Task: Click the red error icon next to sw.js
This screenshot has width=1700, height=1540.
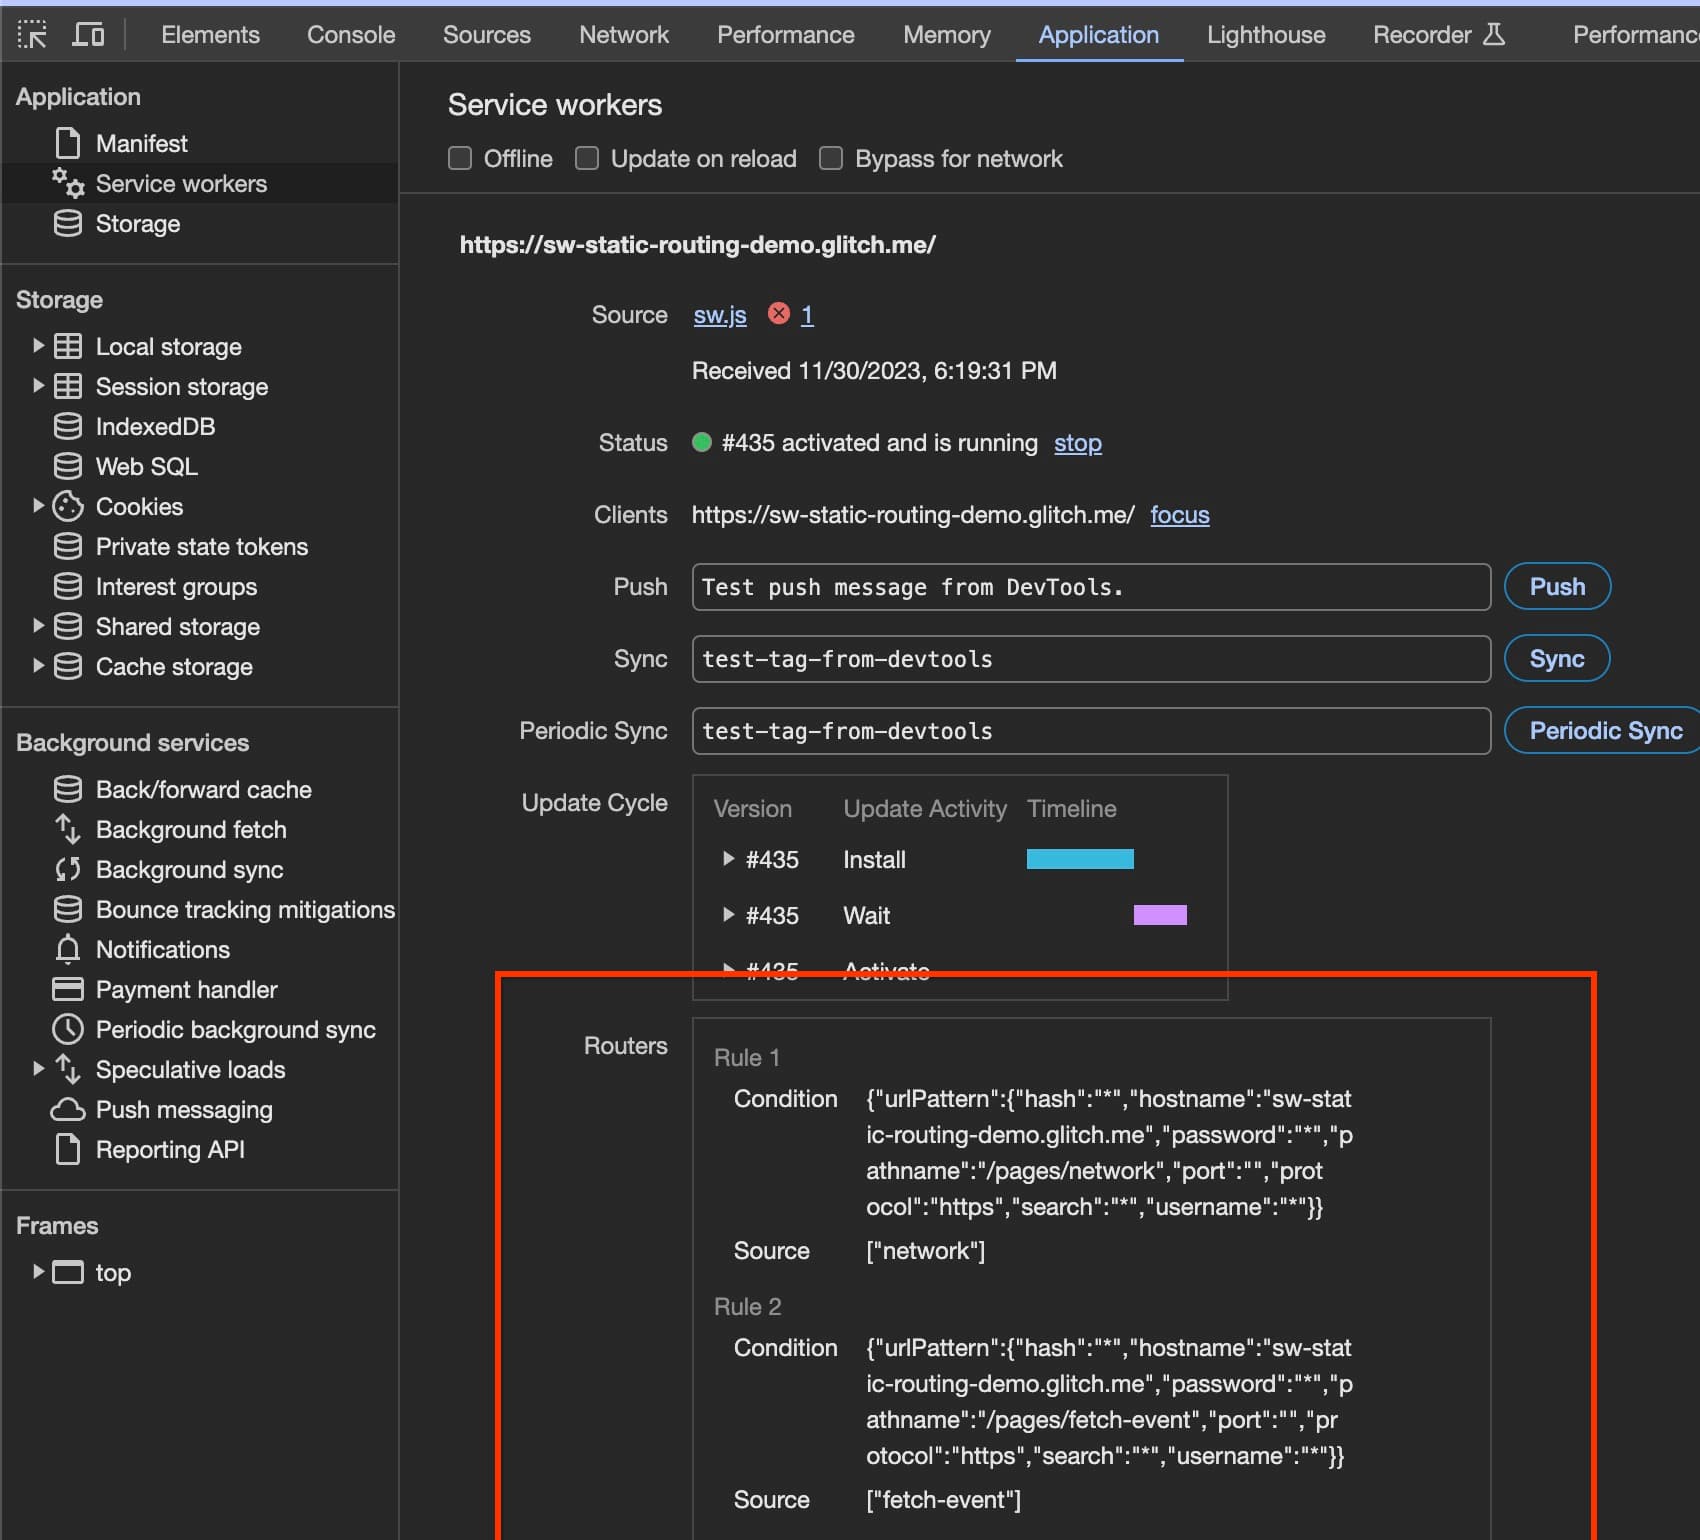Action: pos(779,313)
